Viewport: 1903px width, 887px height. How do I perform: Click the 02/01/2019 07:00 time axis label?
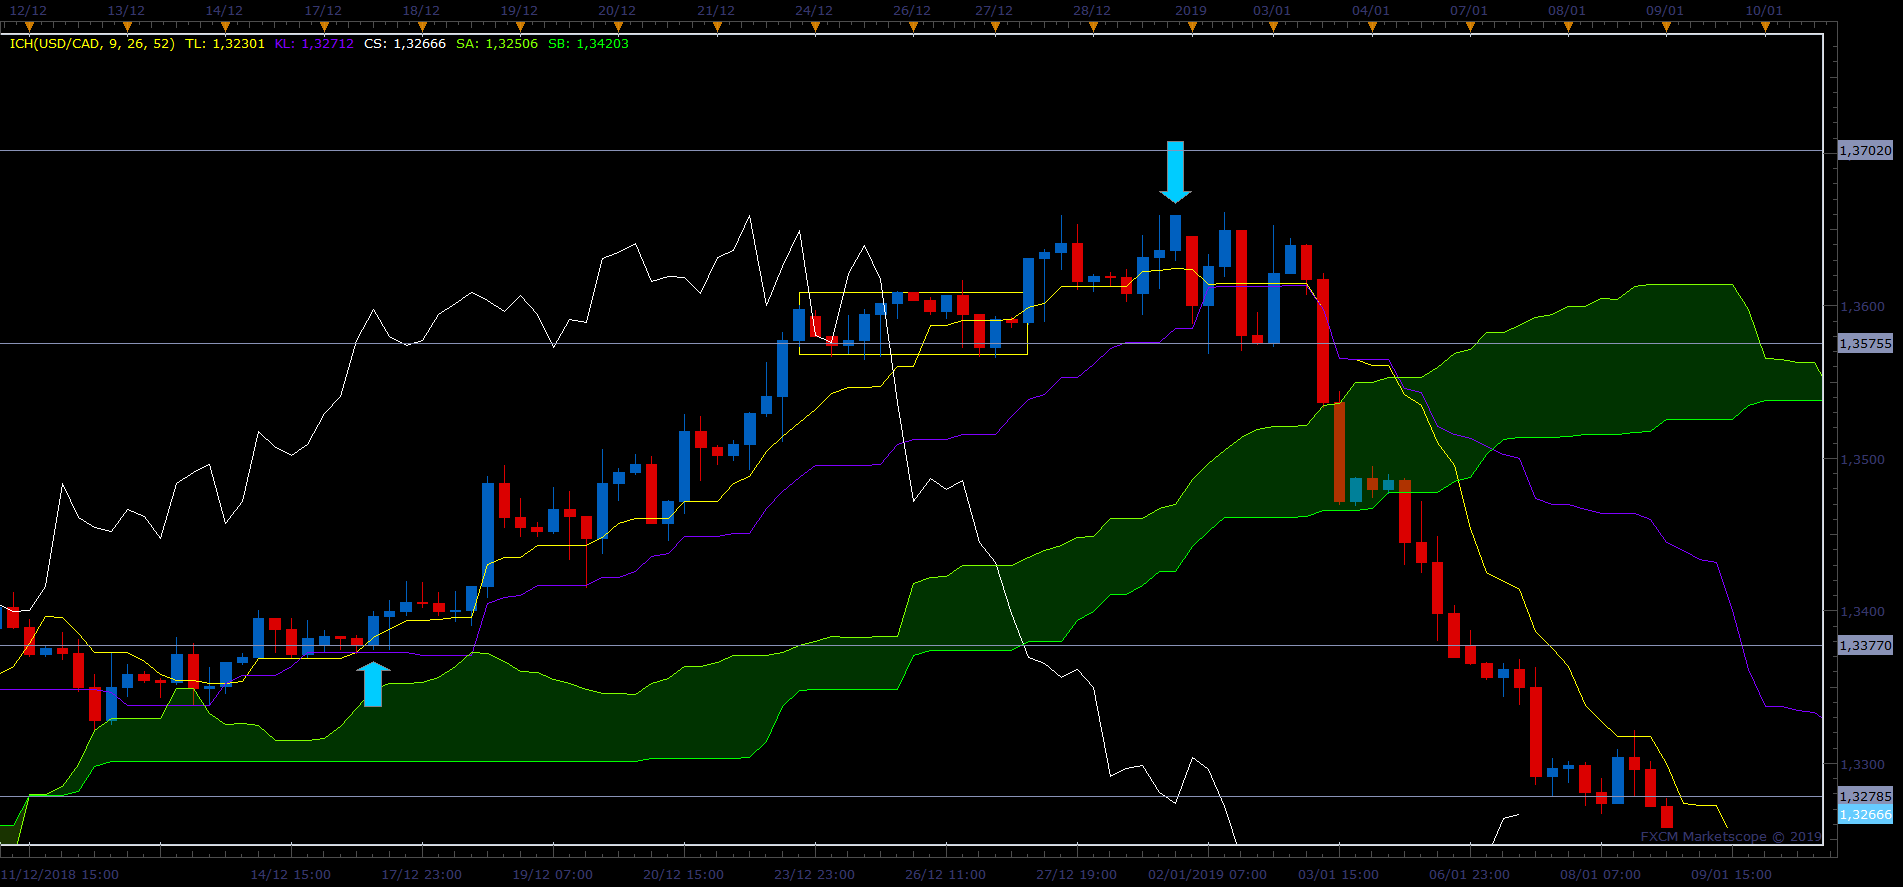1207,874
